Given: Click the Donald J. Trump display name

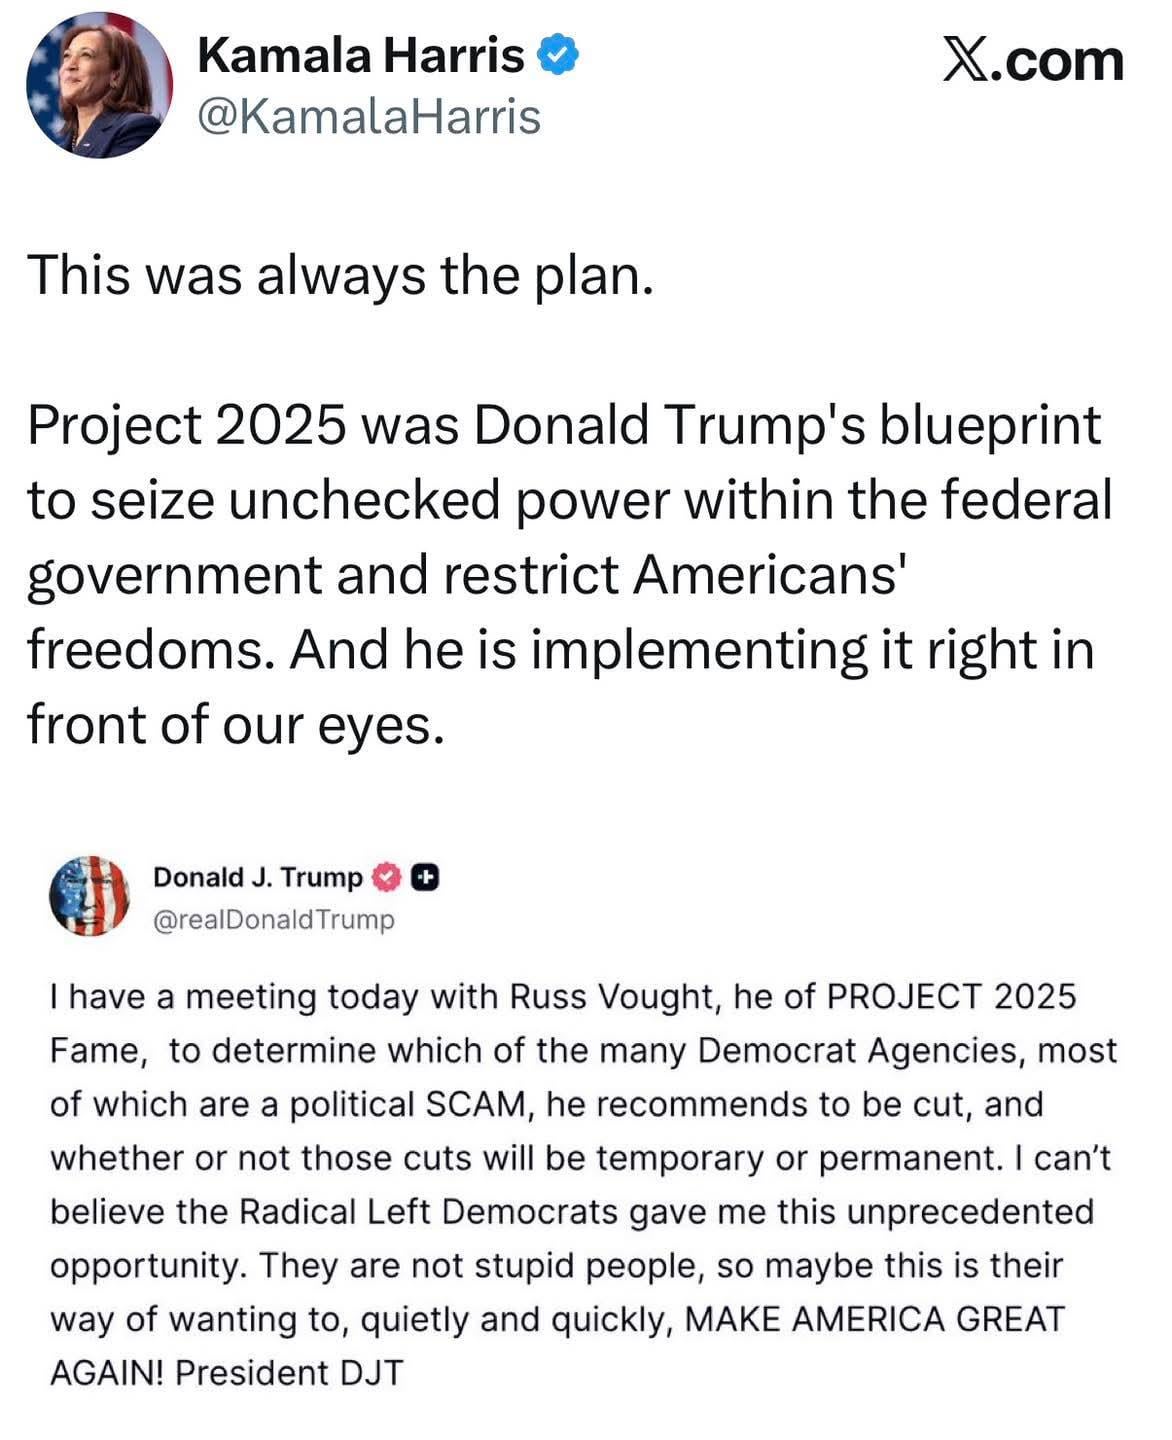Looking at the screenshot, I should [257, 877].
